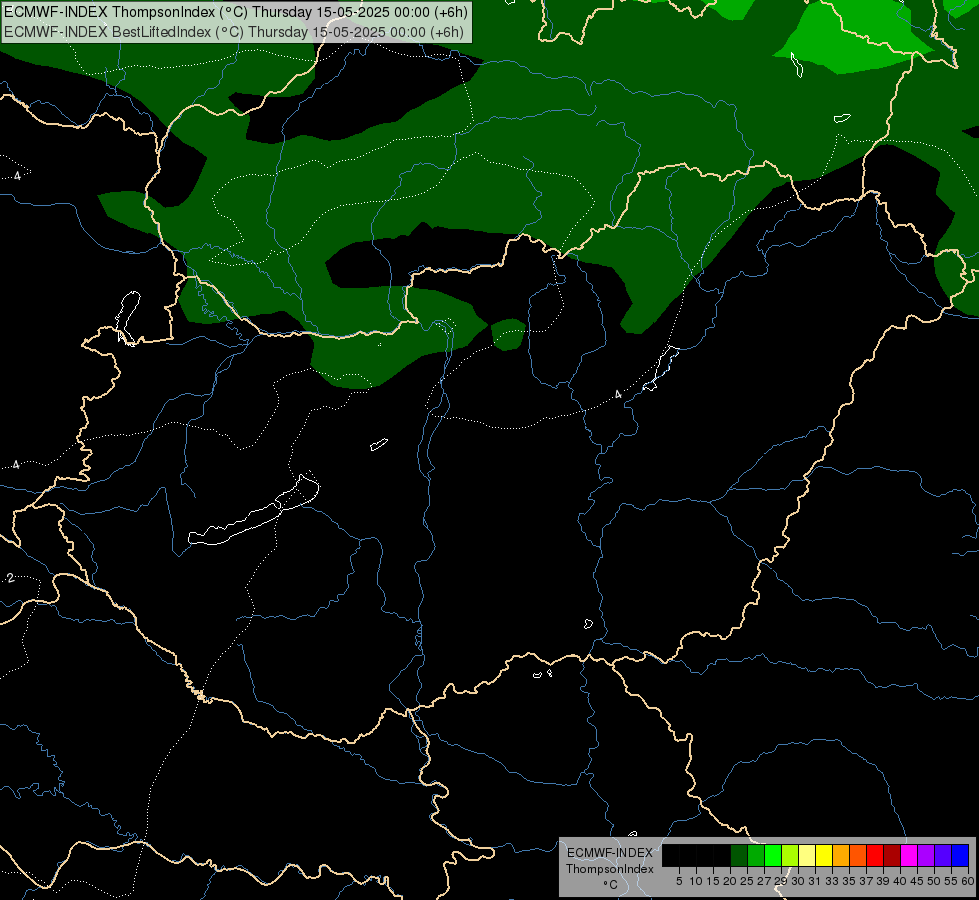Click legend tick value 31

[x=815, y=881]
